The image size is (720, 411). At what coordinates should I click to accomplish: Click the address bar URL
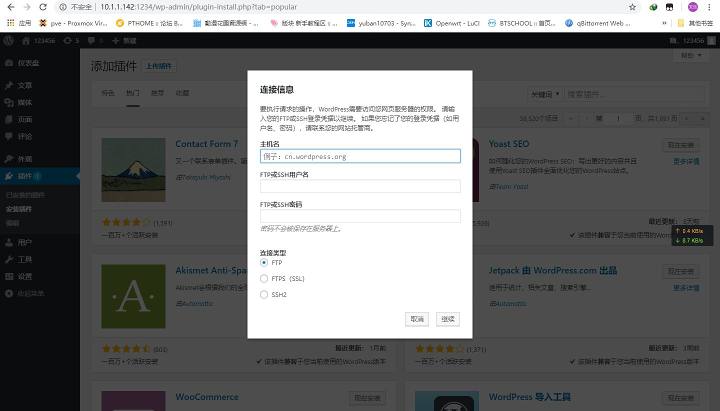[x=198, y=7]
